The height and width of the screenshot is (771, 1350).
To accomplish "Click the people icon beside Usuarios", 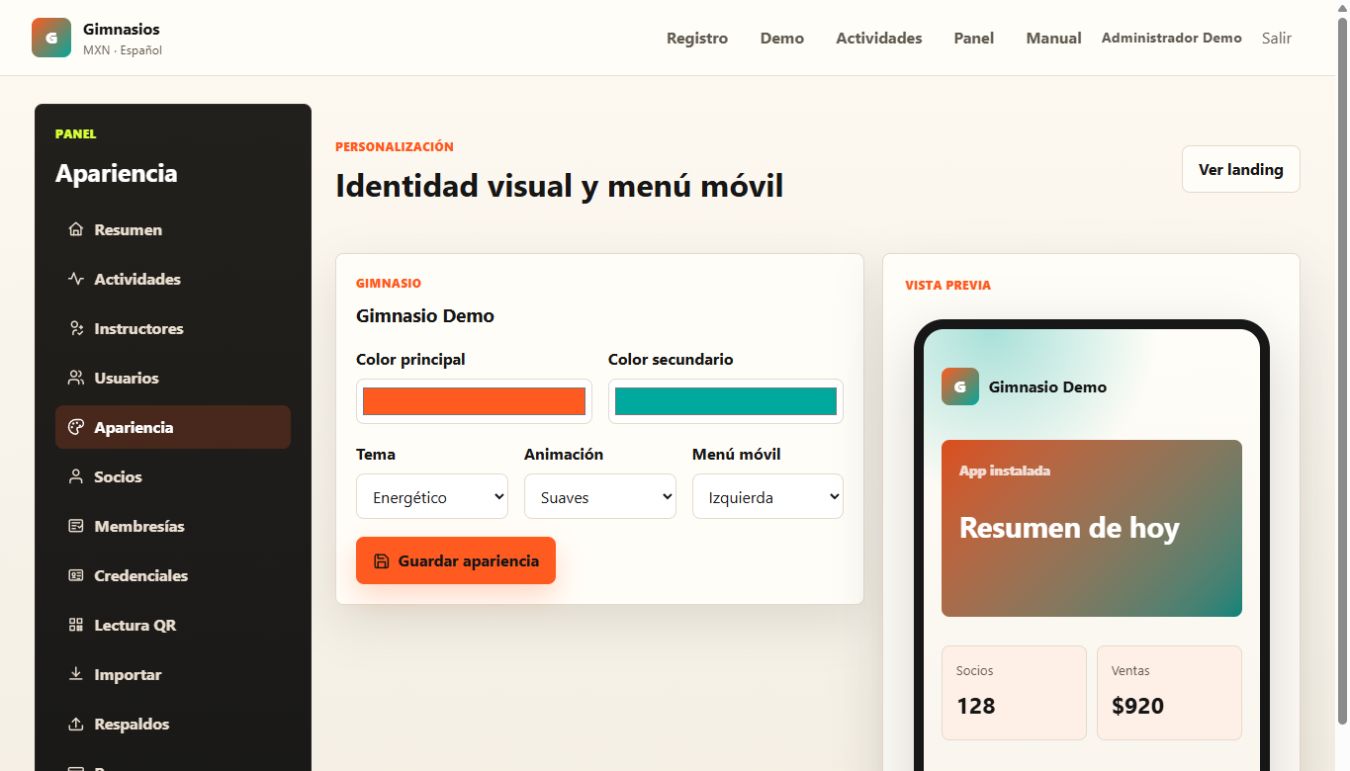I will tap(76, 378).
